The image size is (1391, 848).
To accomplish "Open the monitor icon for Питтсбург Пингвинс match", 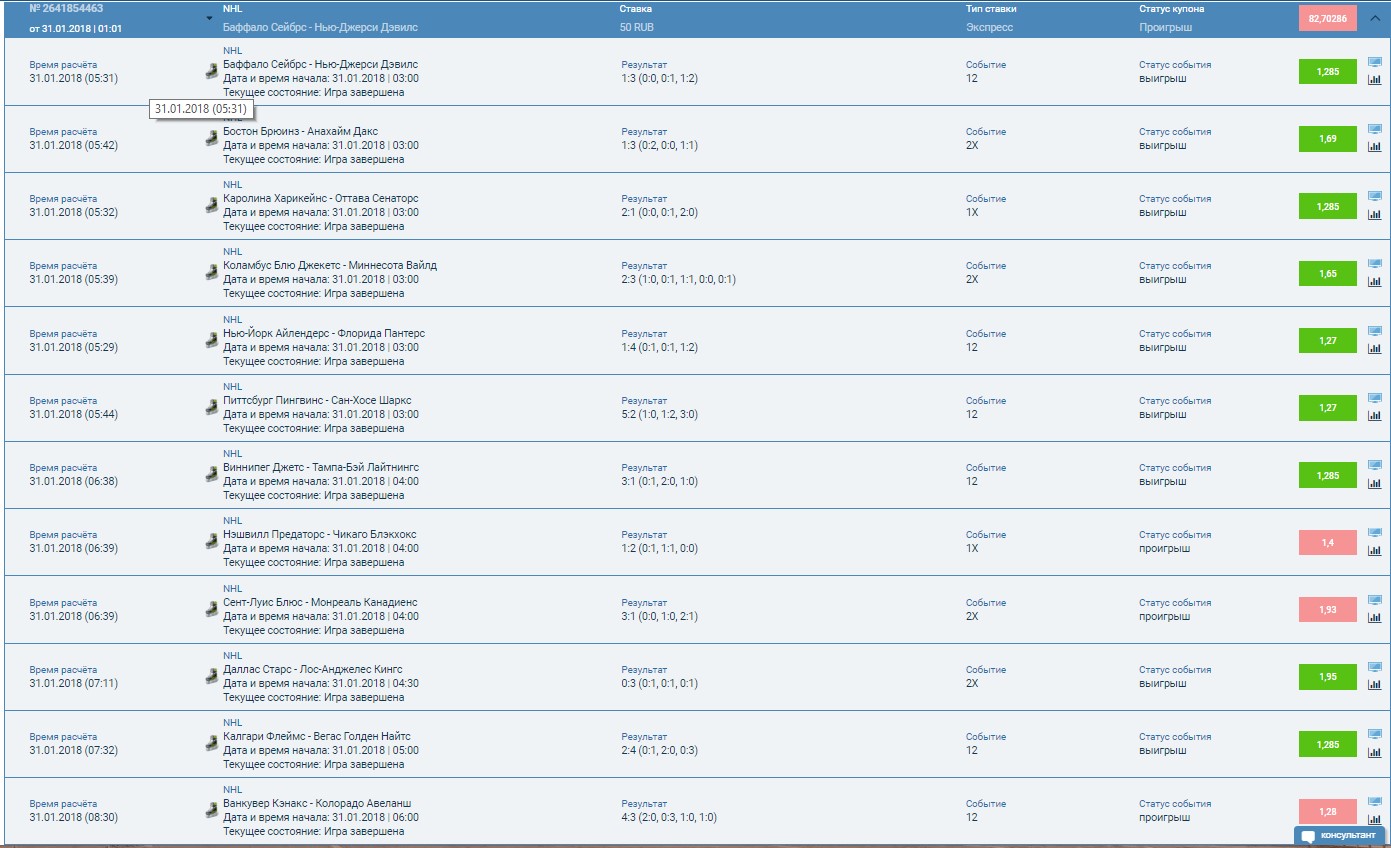I will tap(1374, 398).
